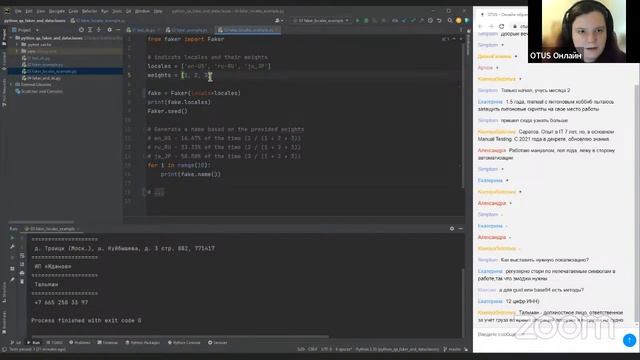The image size is (640, 360).
Task: Collapse the python_qa_faker_and_databases root folder
Action: (11, 38)
